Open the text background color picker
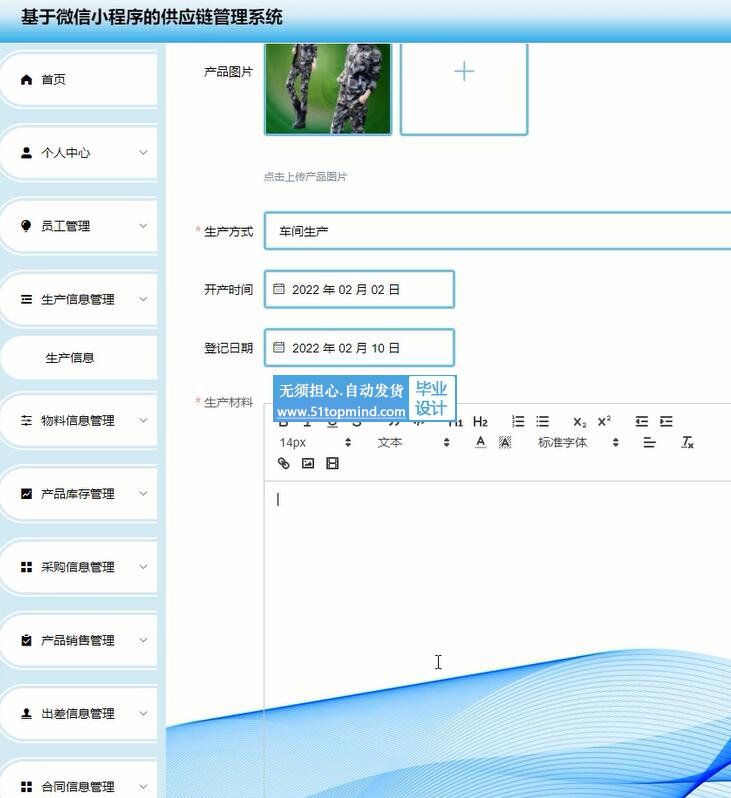 point(504,442)
